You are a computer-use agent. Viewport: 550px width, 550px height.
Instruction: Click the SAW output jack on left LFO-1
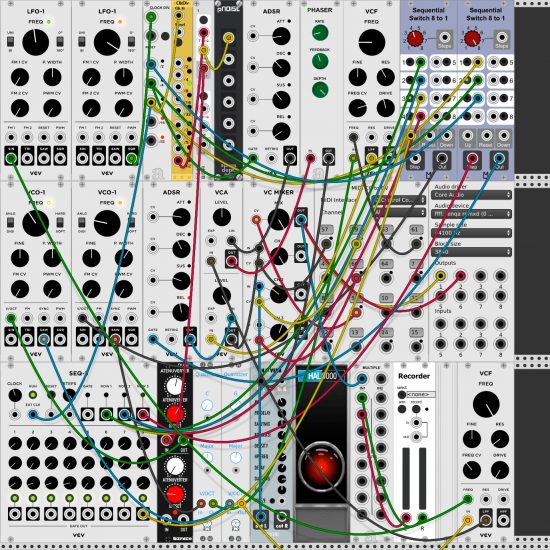pyautogui.click(x=44, y=159)
